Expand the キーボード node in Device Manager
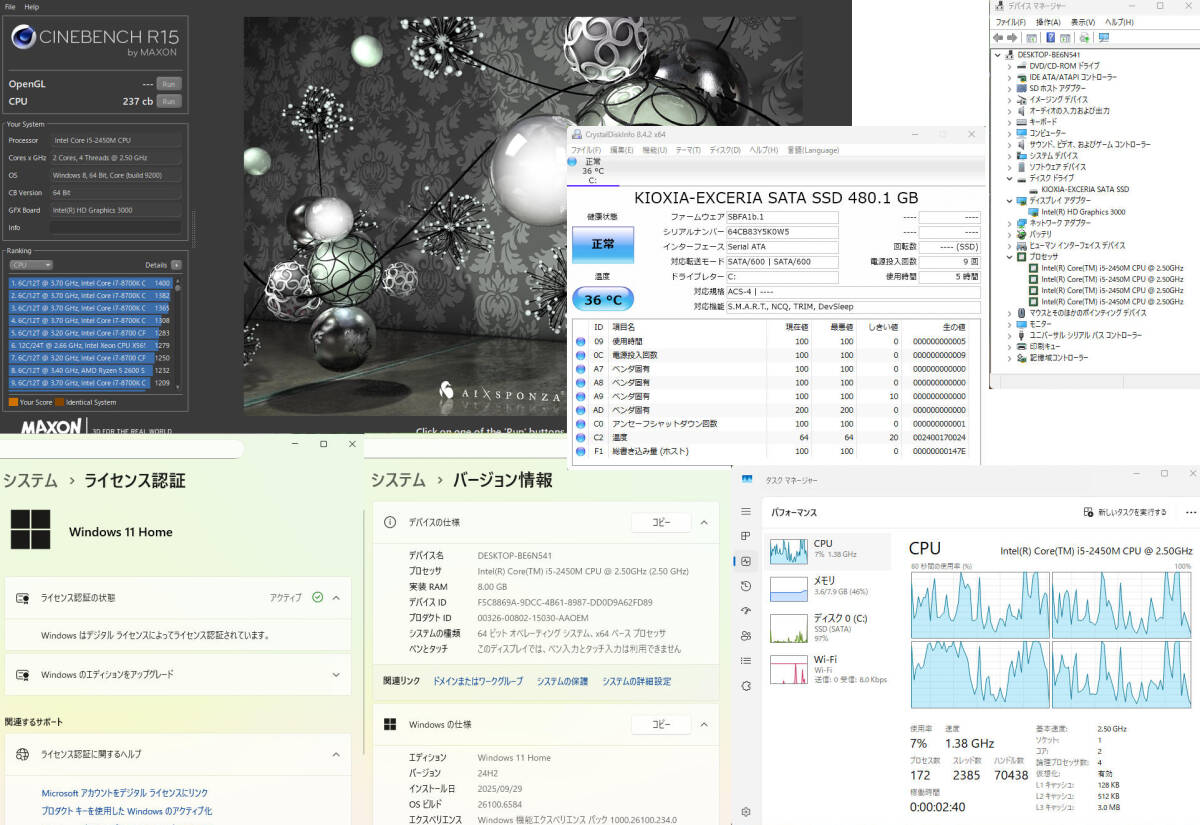Viewport: 1200px width, 825px height. click(x=1011, y=122)
